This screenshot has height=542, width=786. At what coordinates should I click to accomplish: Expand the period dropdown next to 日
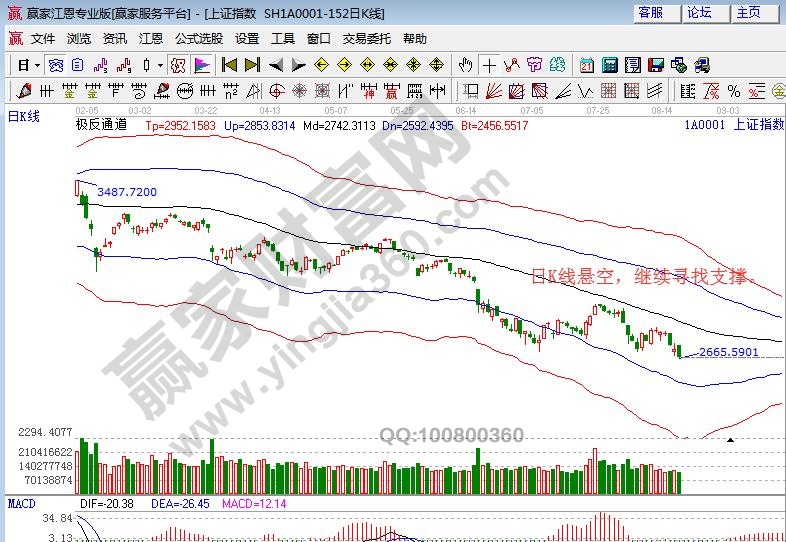click(x=37, y=65)
